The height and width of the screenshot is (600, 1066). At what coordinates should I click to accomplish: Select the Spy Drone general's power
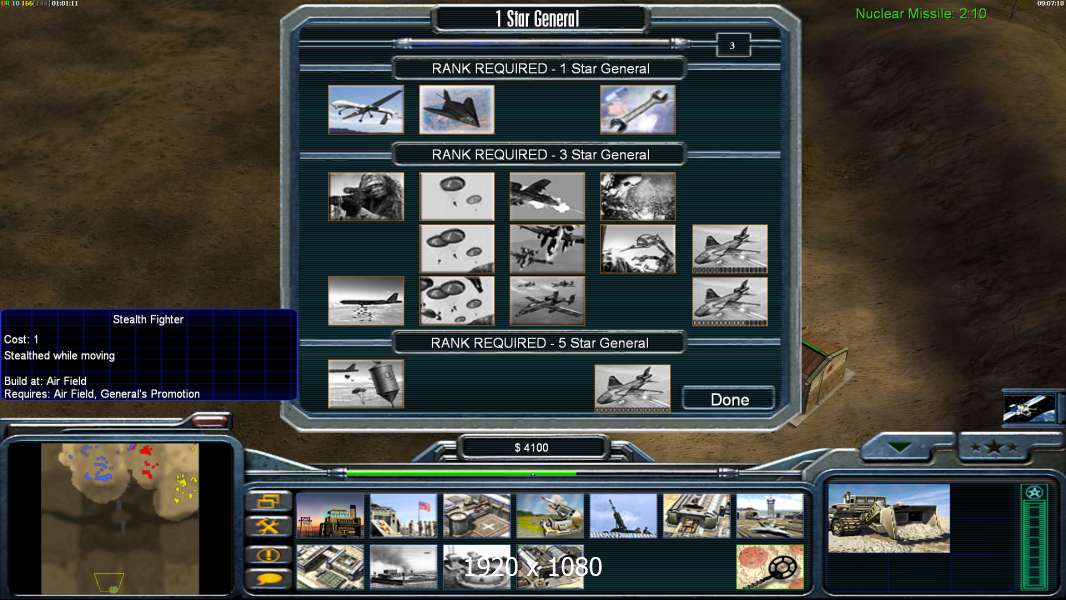(366, 109)
